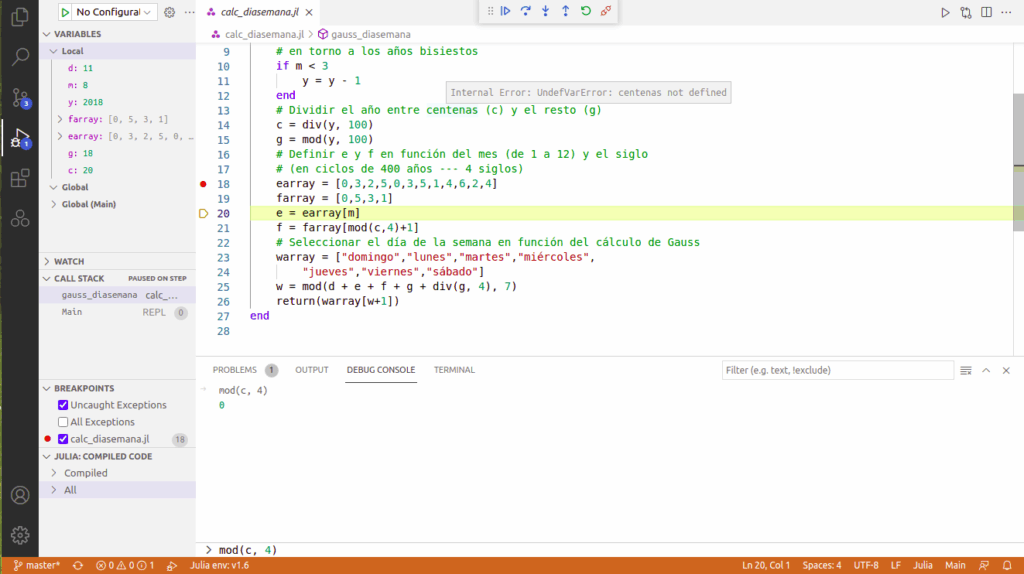Click the debug console filter field
Image resolution: width=1024 pixels, height=574 pixels.
point(837,370)
